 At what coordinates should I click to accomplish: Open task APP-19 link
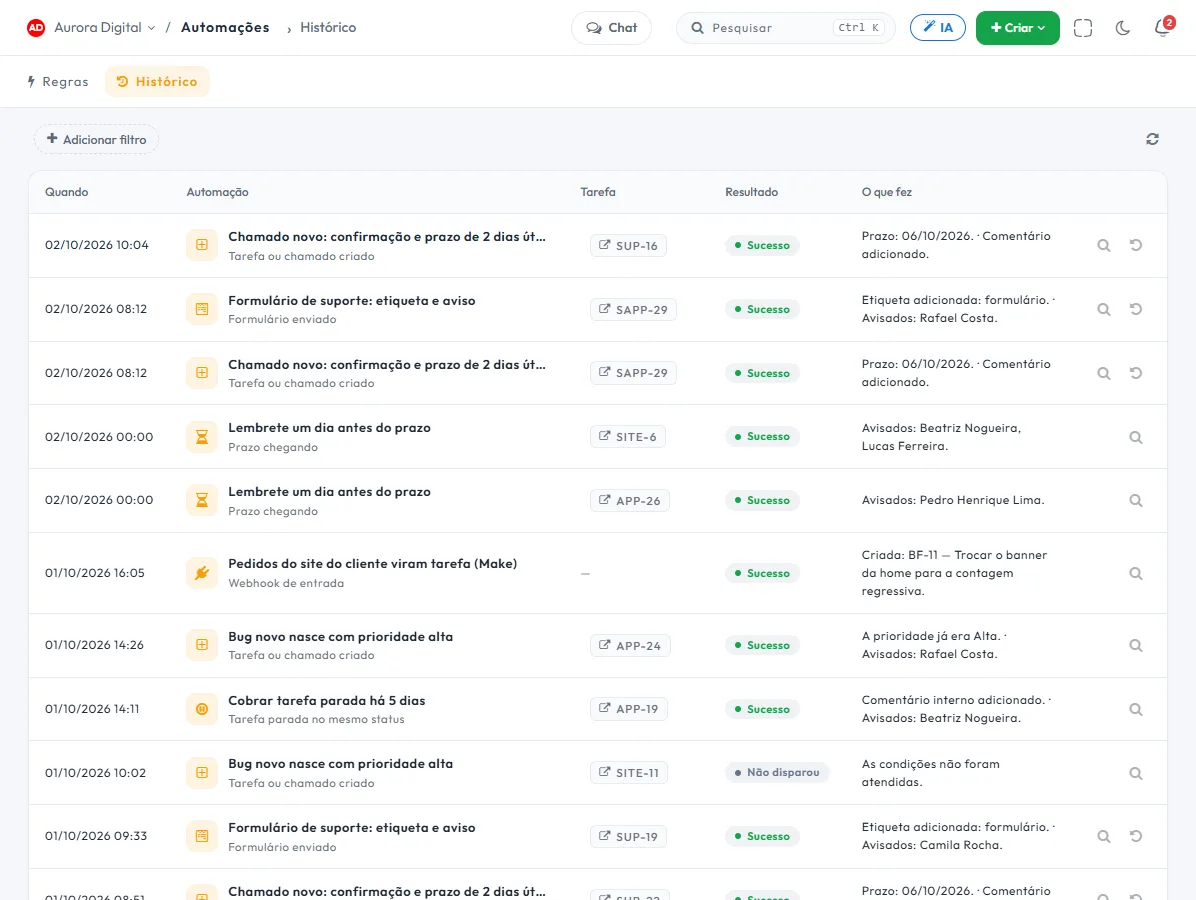pos(629,709)
